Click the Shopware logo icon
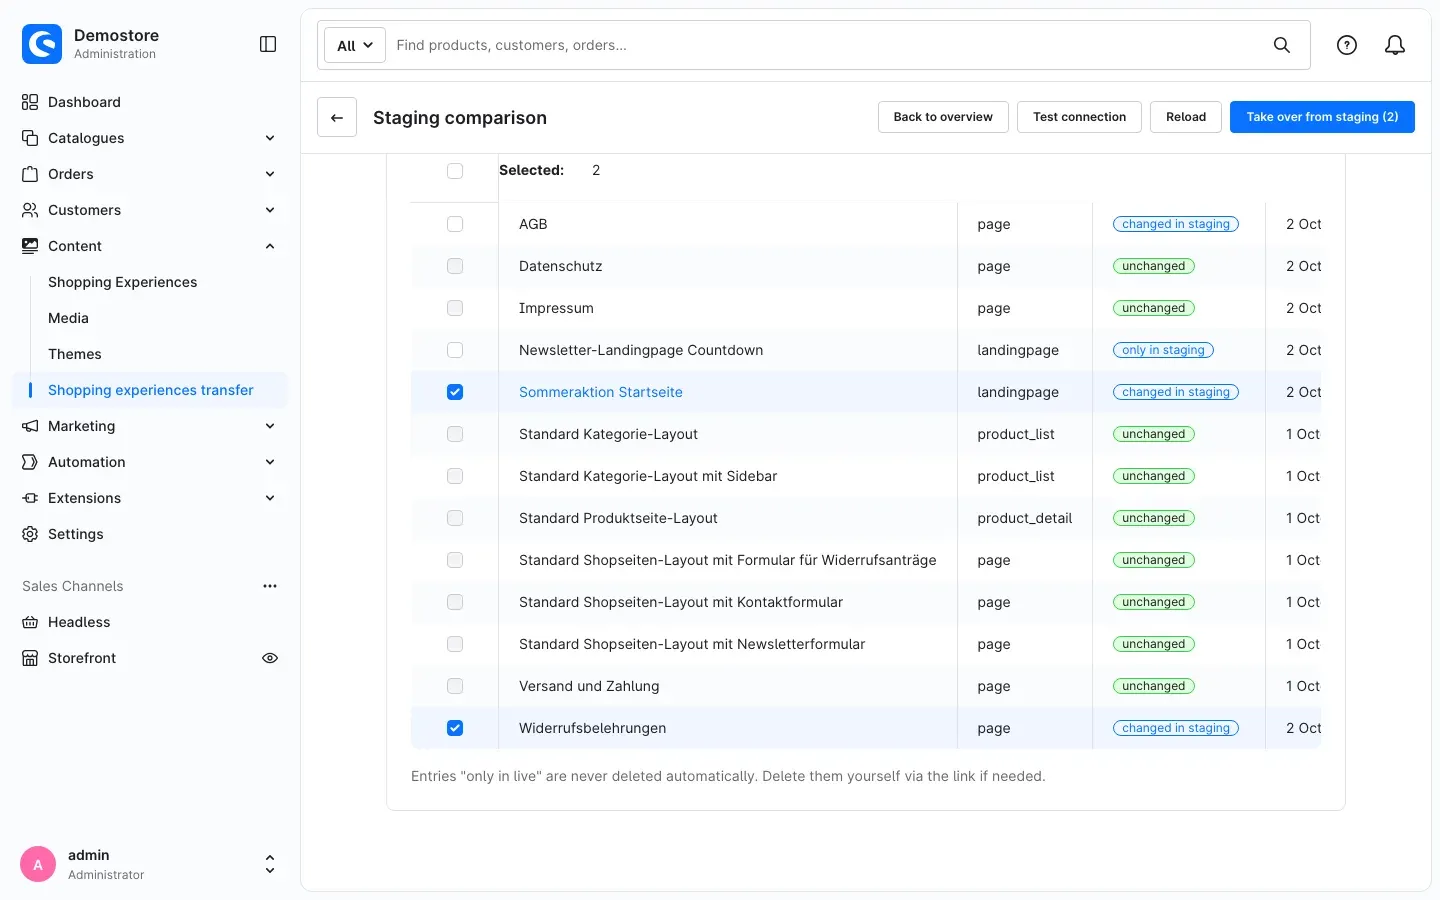The height and width of the screenshot is (900, 1440). pyautogui.click(x=42, y=44)
